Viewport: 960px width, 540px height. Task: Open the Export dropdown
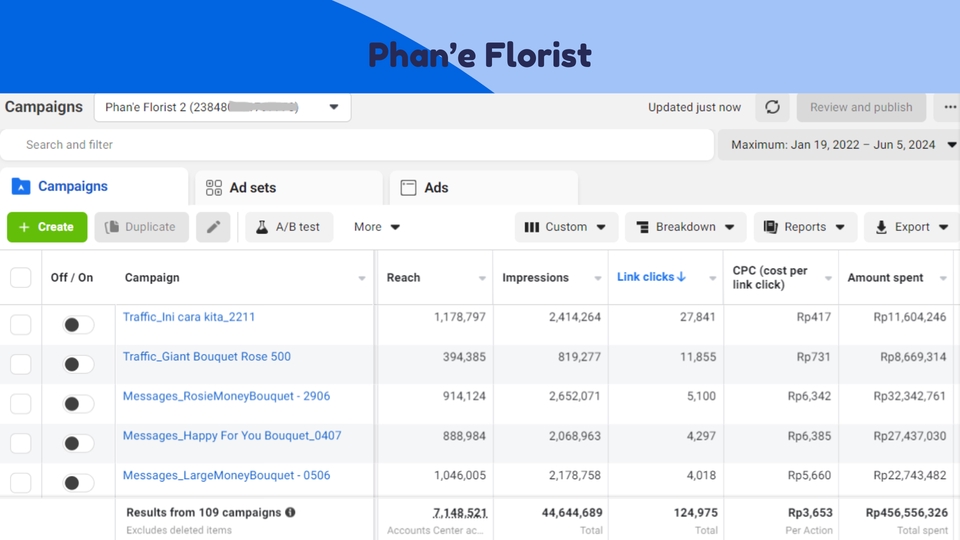pyautogui.click(x=912, y=227)
